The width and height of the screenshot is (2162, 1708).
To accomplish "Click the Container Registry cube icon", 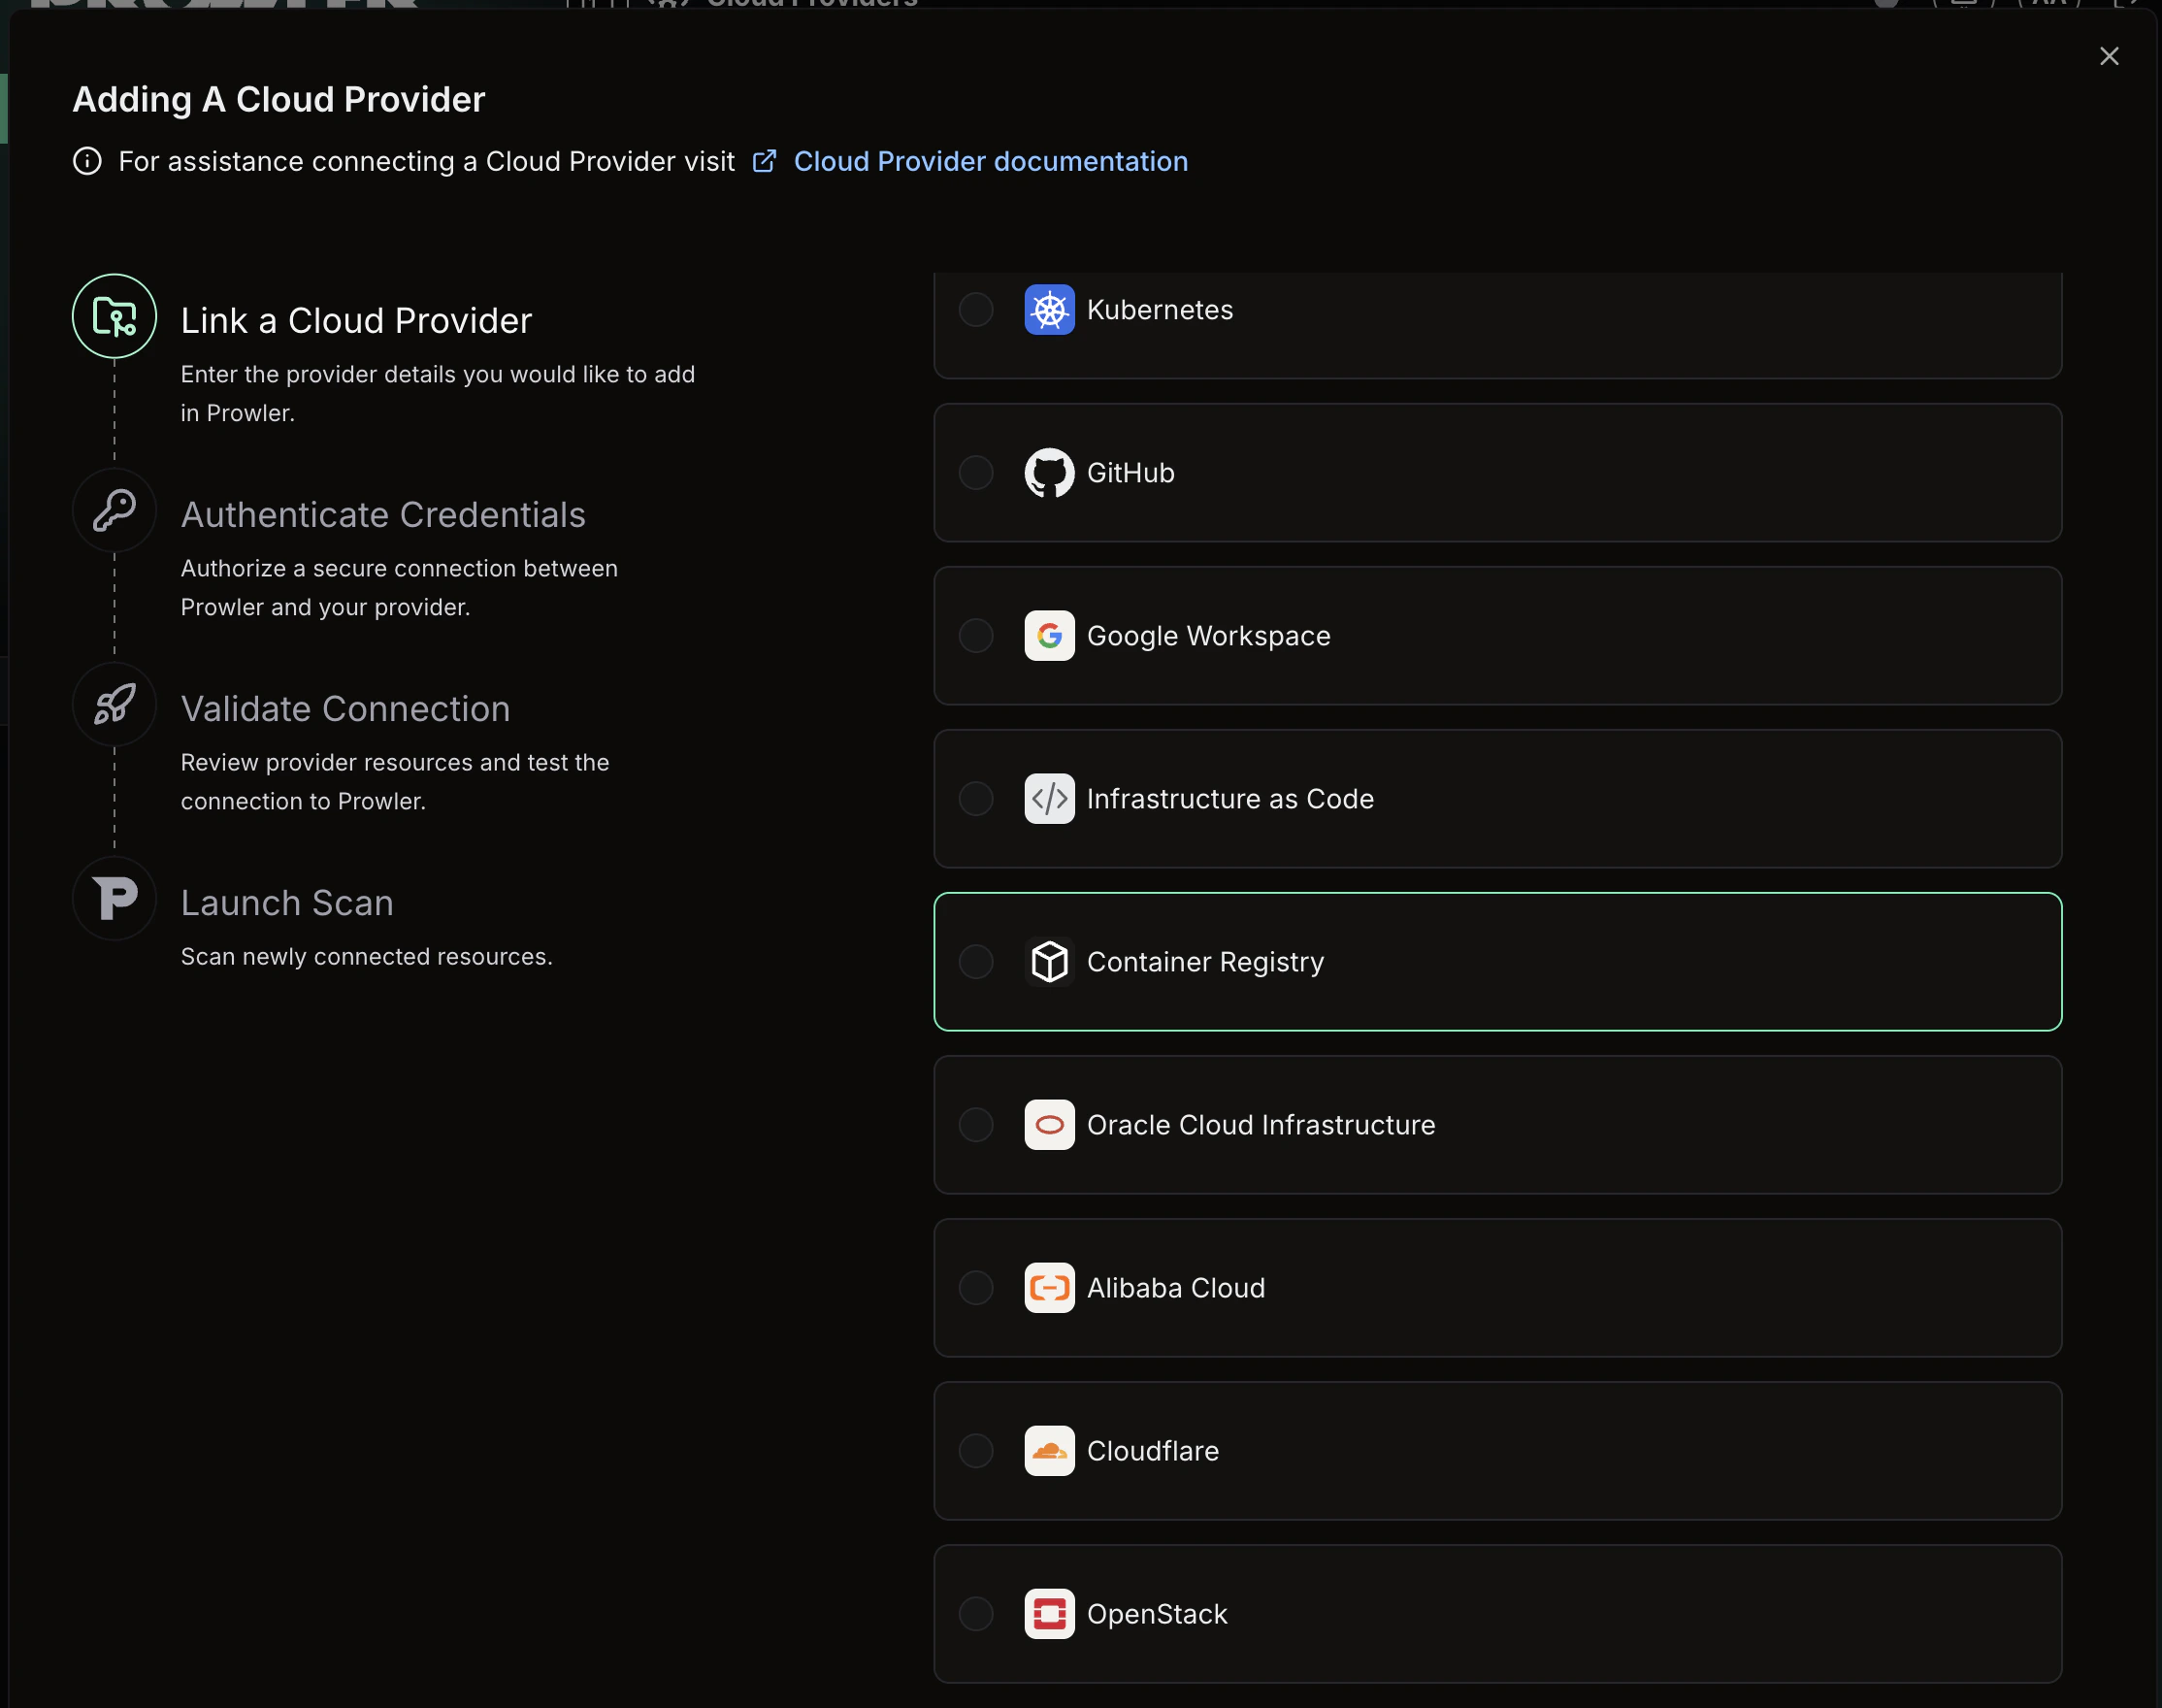I will pos(1048,961).
